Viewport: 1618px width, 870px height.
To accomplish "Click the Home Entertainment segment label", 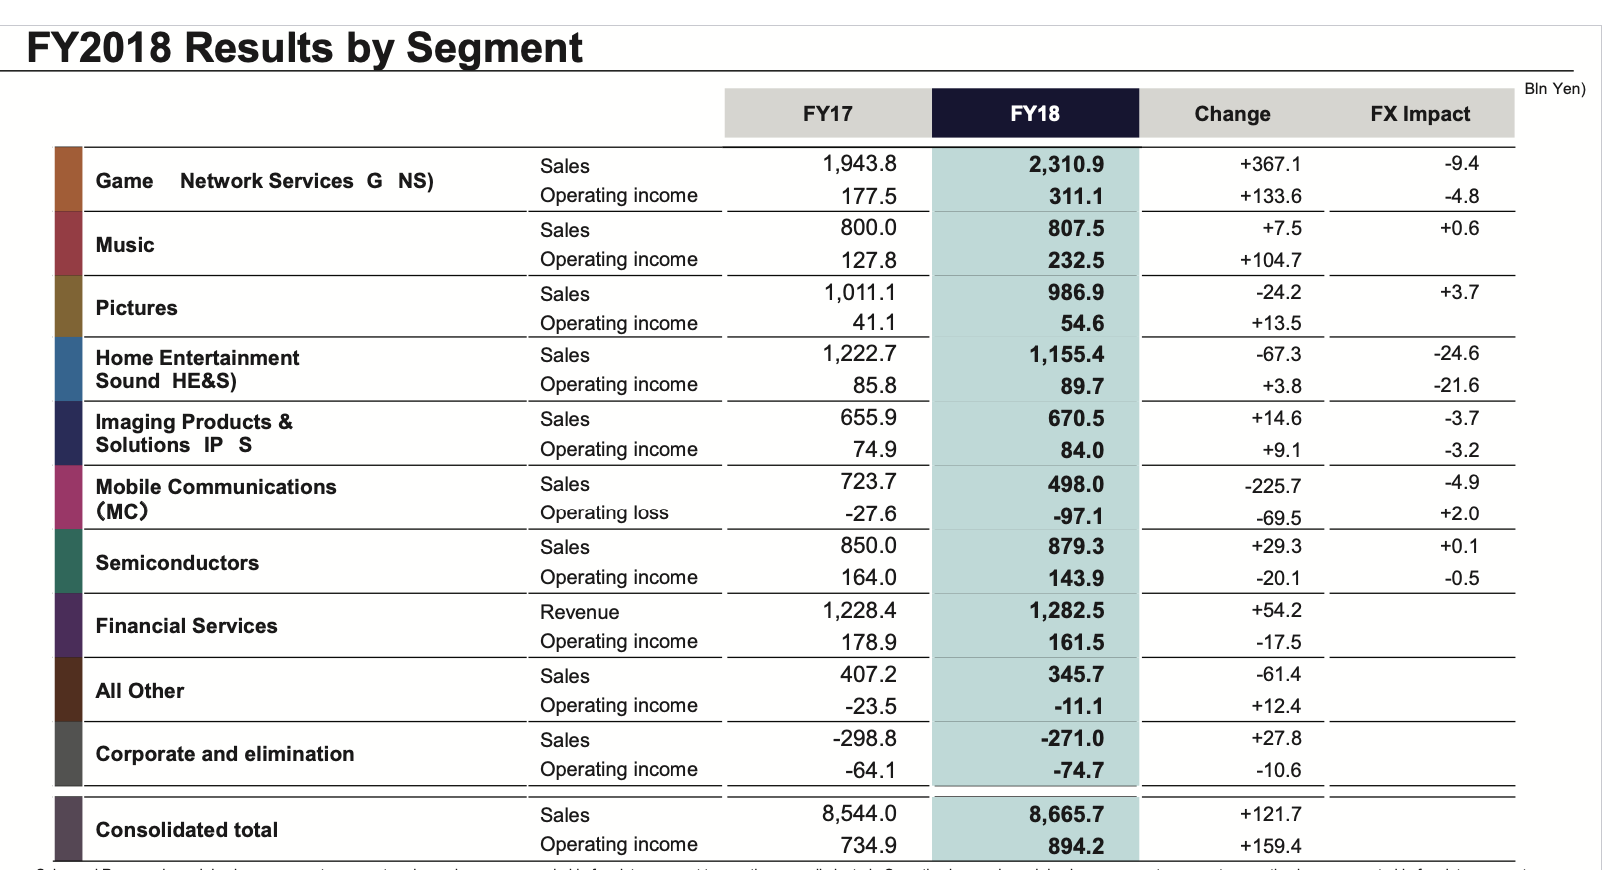I will [x=197, y=369].
